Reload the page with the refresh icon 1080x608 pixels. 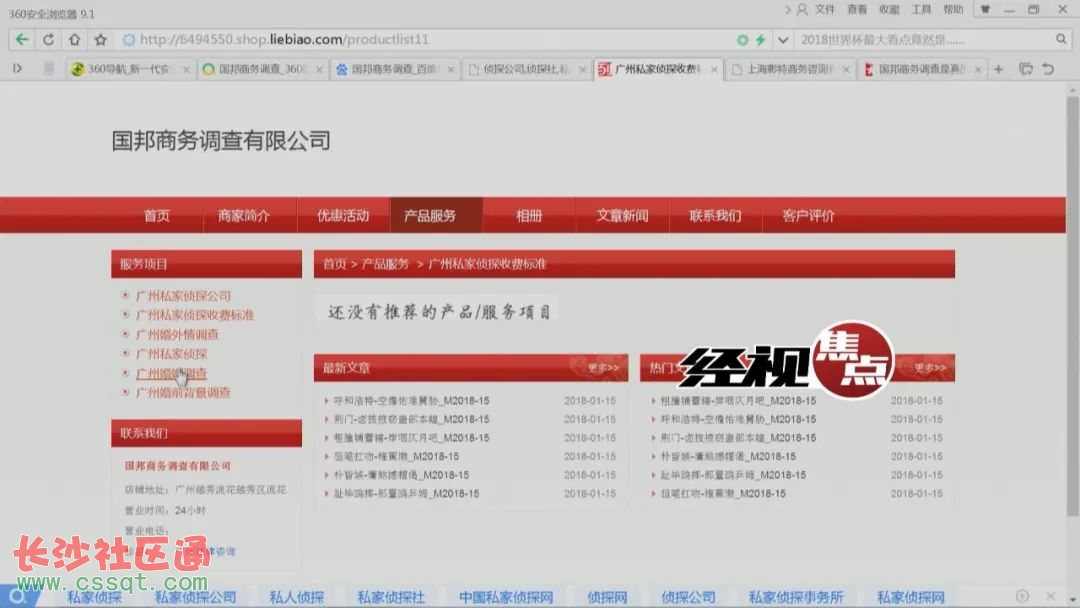(x=48, y=39)
